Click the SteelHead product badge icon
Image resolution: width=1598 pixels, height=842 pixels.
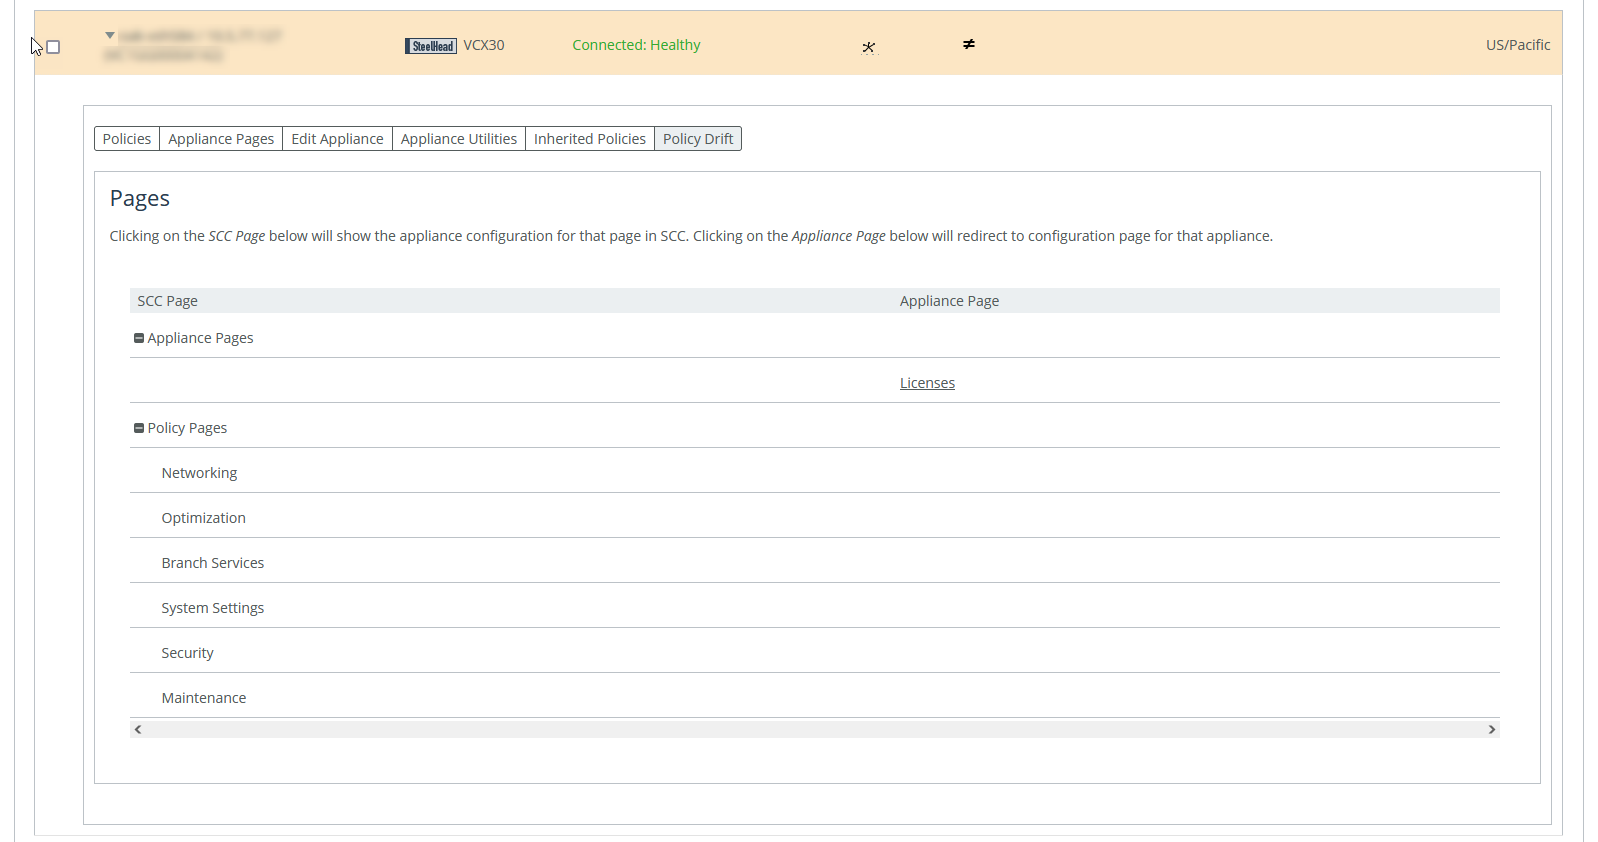pos(430,46)
